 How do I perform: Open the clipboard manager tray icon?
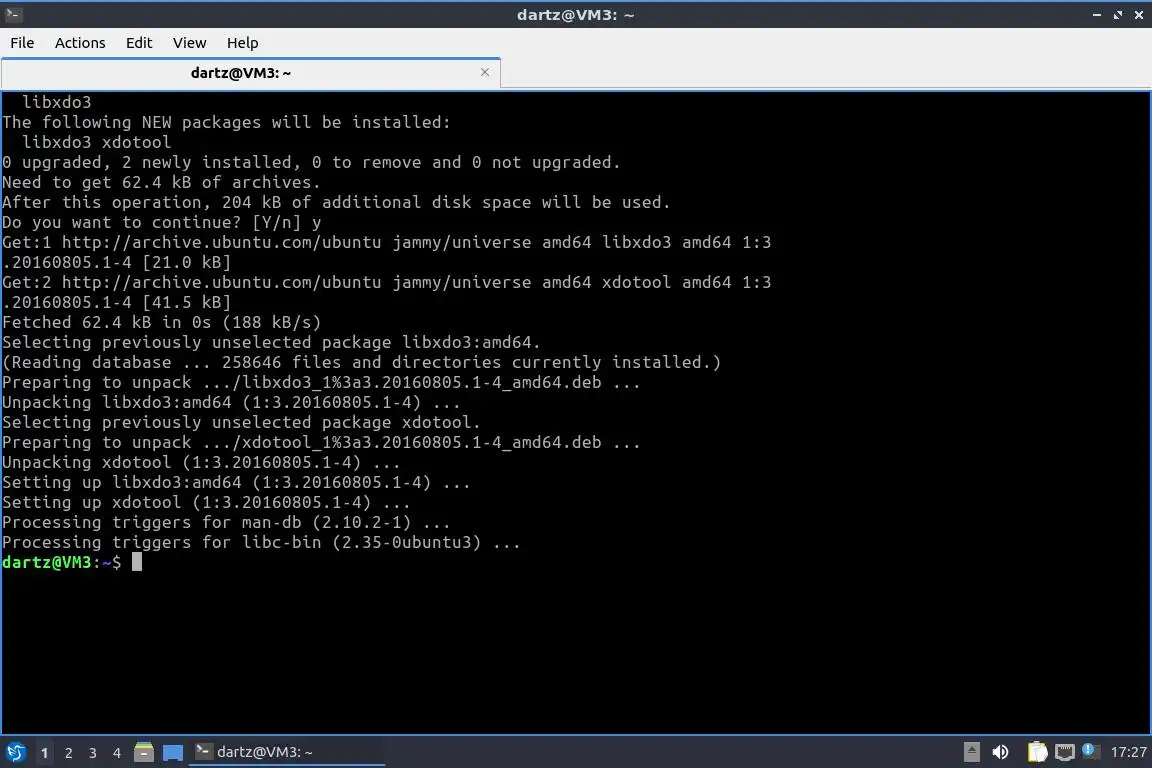pyautogui.click(x=1037, y=752)
